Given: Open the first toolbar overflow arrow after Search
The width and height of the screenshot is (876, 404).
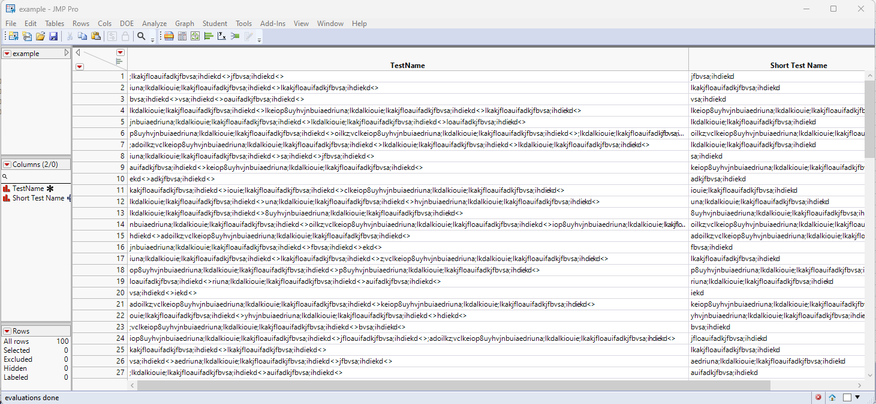Looking at the screenshot, I should click(x=153, y=40).
